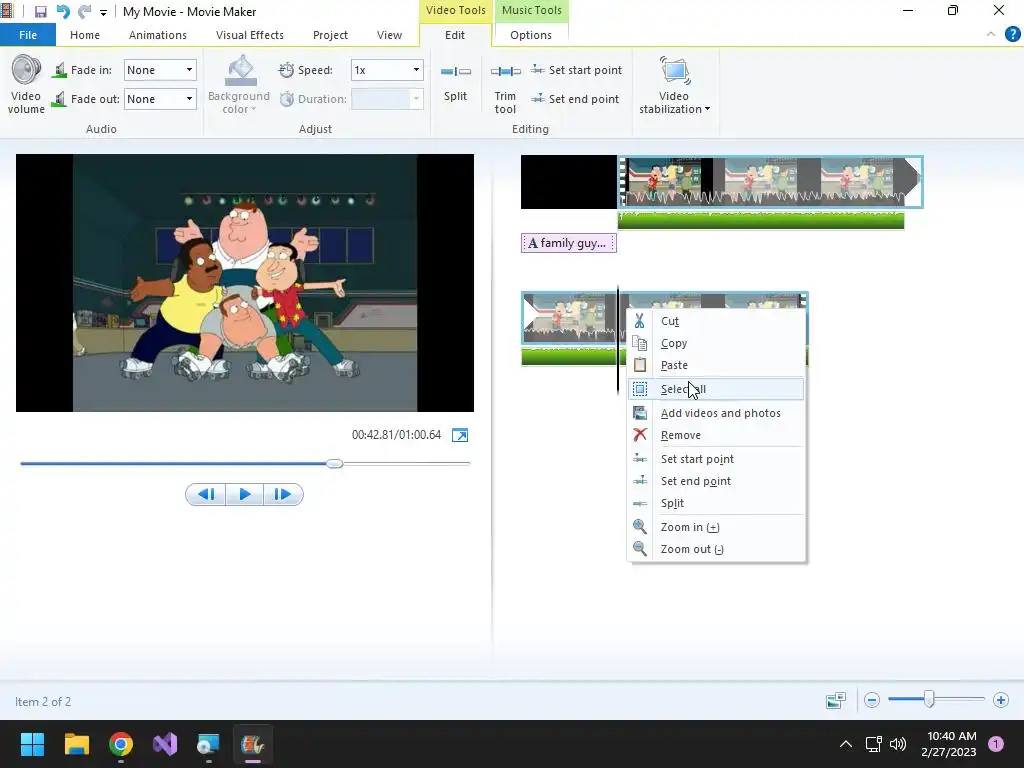Screen dimensions: 1024x768
Task: Click the Help question mark icon
Action: point(1012,34)
